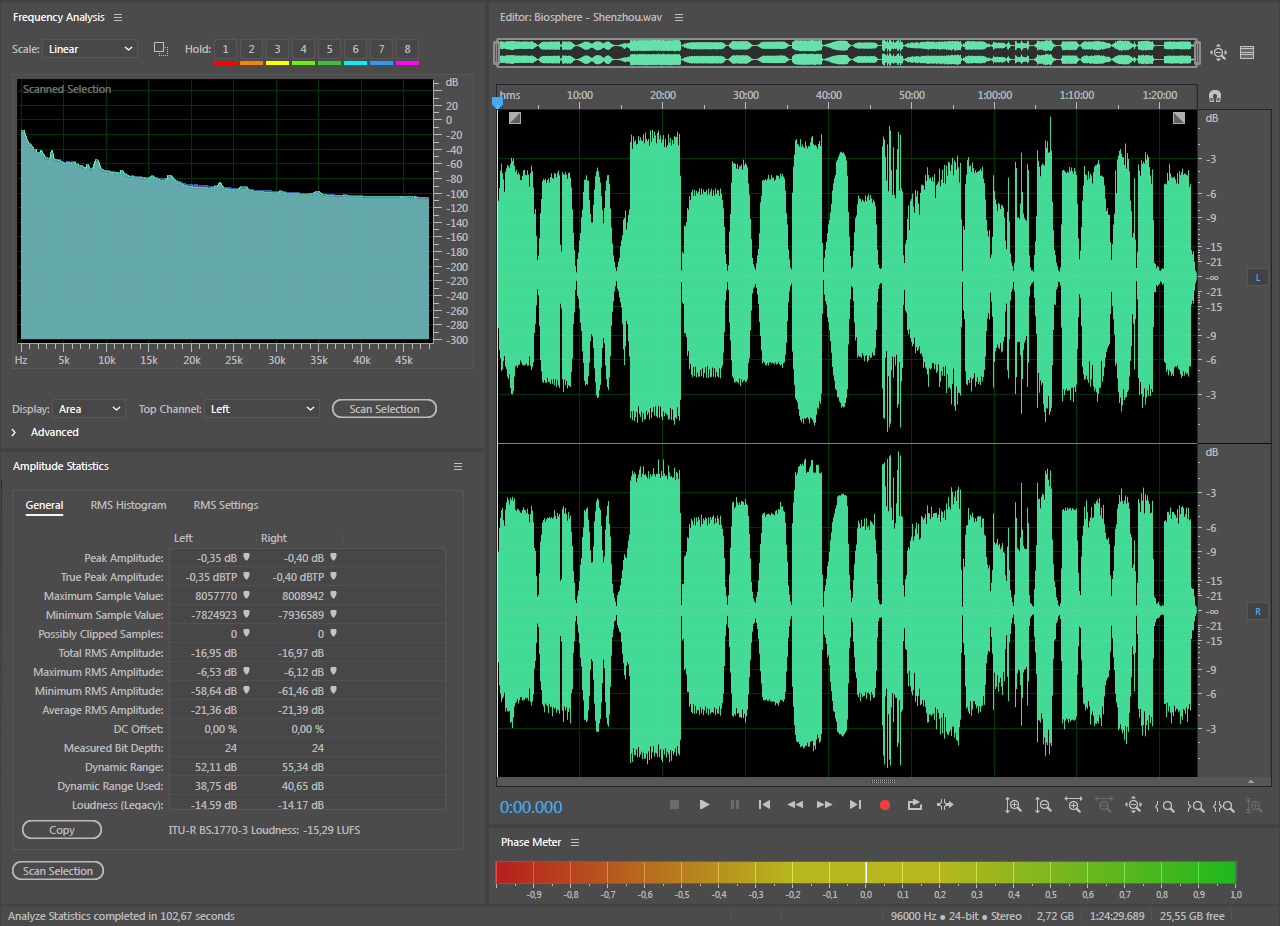Zoom in at the selection Out Point
The height and width of the screenshot is (926, 1280).
point(1195,806)
